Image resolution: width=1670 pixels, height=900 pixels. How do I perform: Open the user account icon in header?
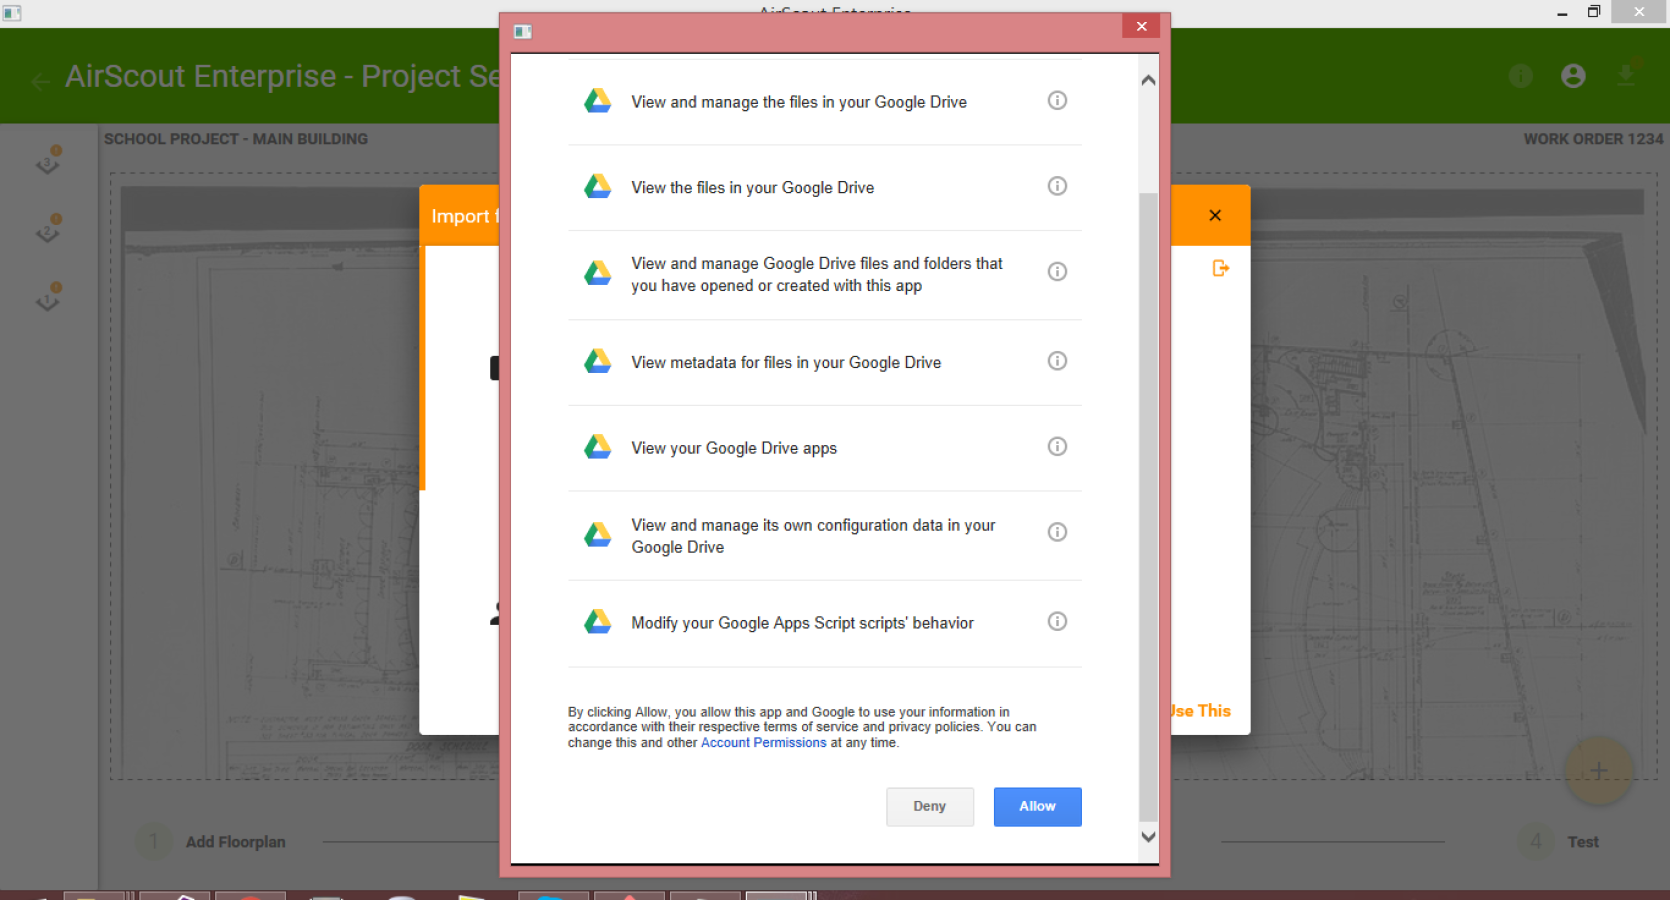1573,76
